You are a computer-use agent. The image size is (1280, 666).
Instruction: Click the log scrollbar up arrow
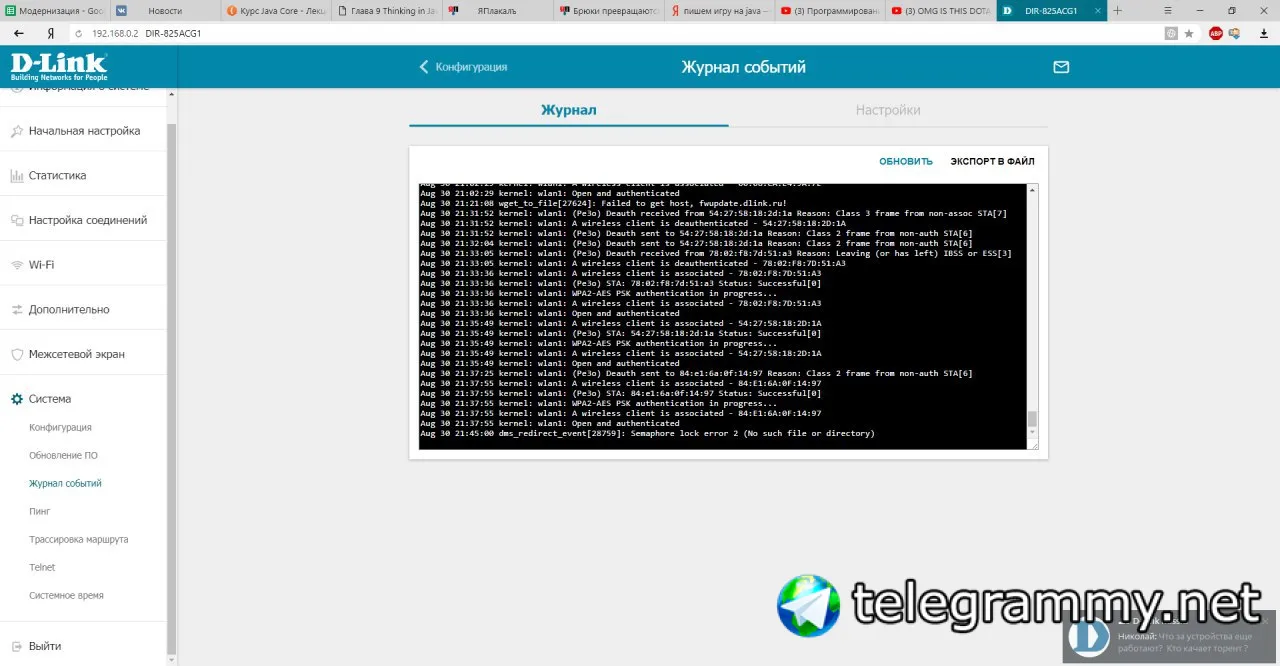point(1033,189)
